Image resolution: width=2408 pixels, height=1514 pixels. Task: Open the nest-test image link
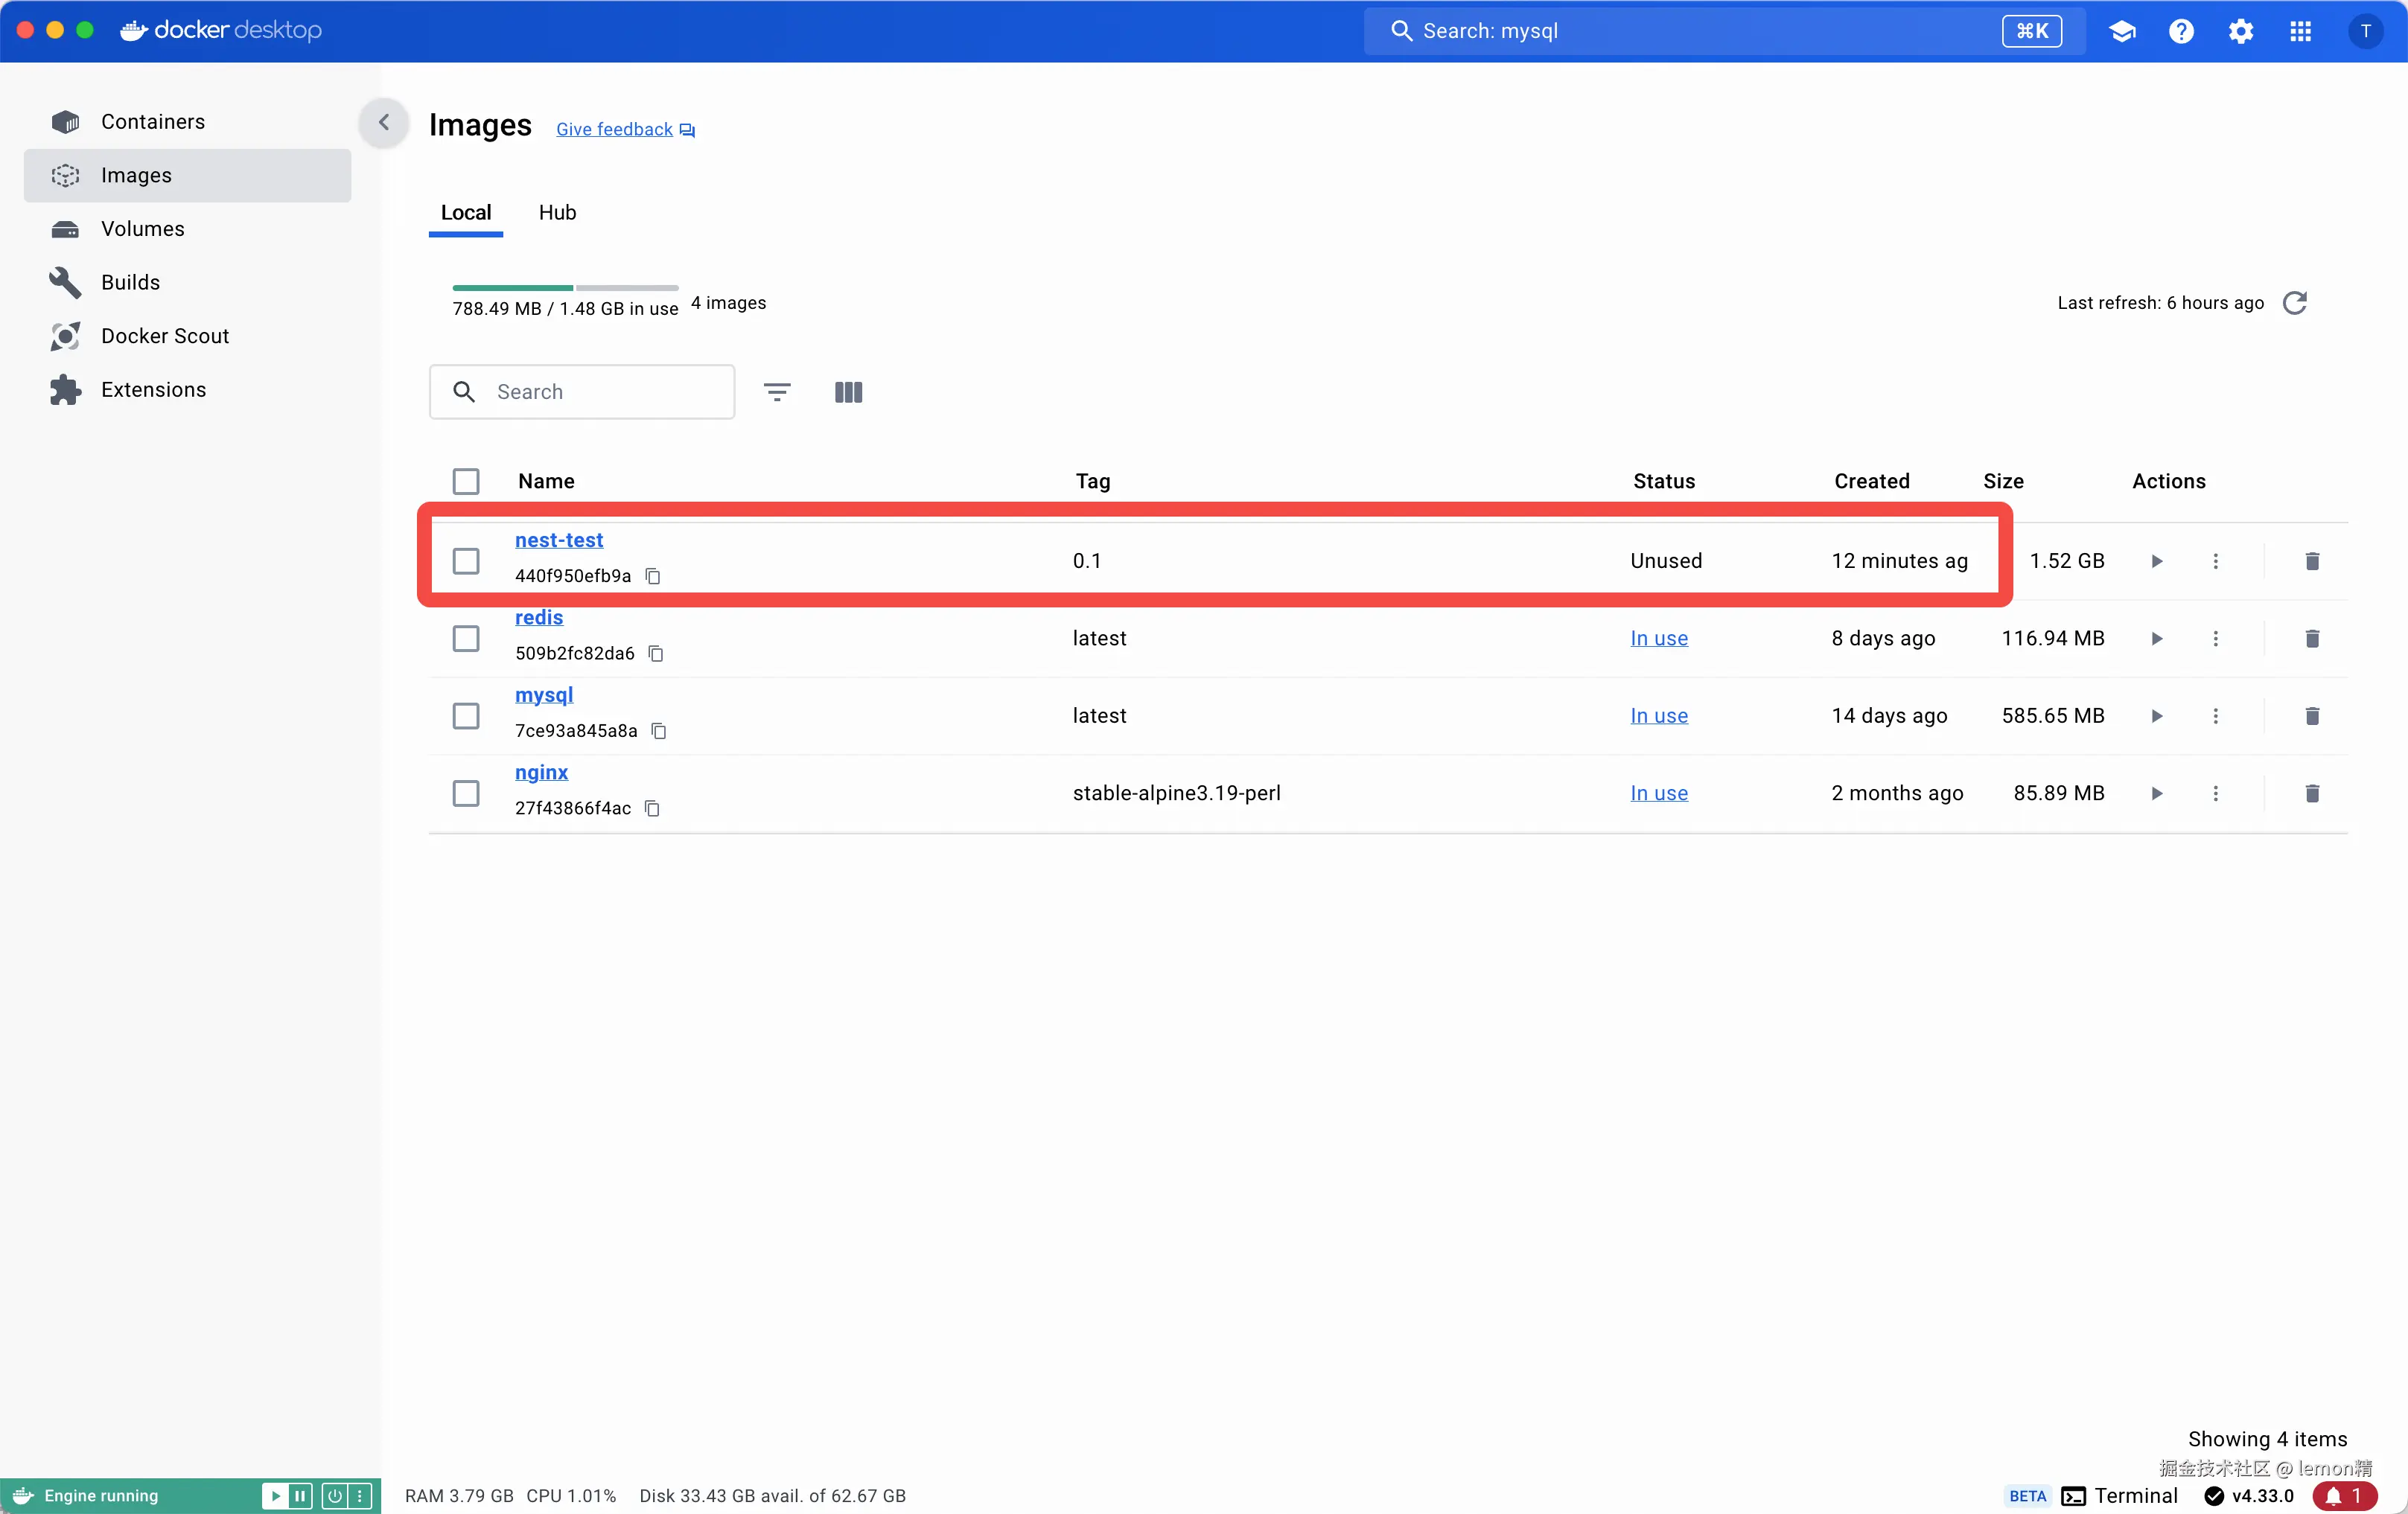[x=559, y=540]
